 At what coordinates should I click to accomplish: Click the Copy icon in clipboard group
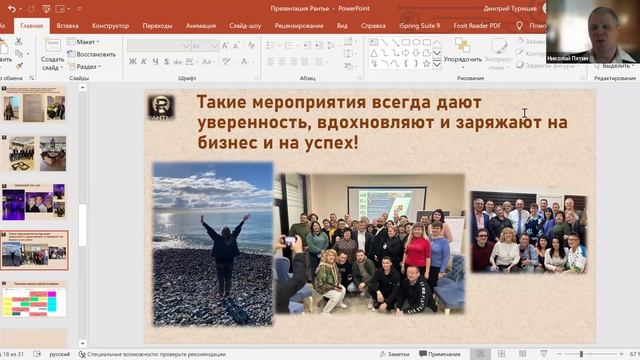[19, 53]
